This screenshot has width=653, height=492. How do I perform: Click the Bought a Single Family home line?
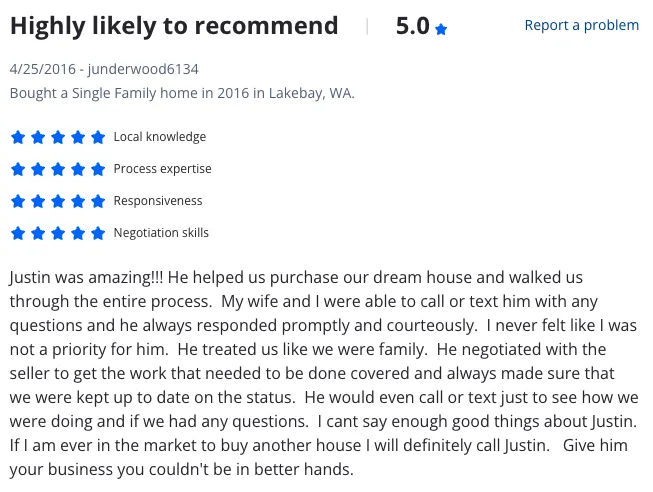pos(182,93)
